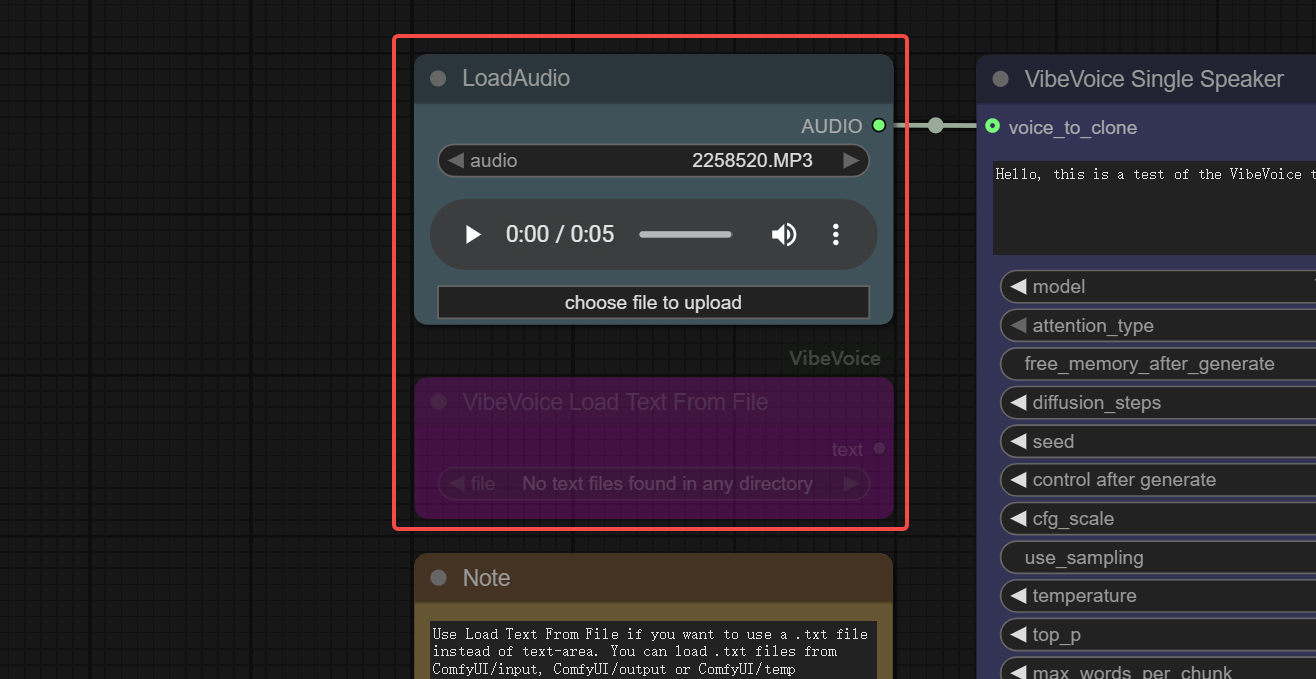Decrease temperature with left arrow
The image size is (1316, 679).
[1018, 596]
